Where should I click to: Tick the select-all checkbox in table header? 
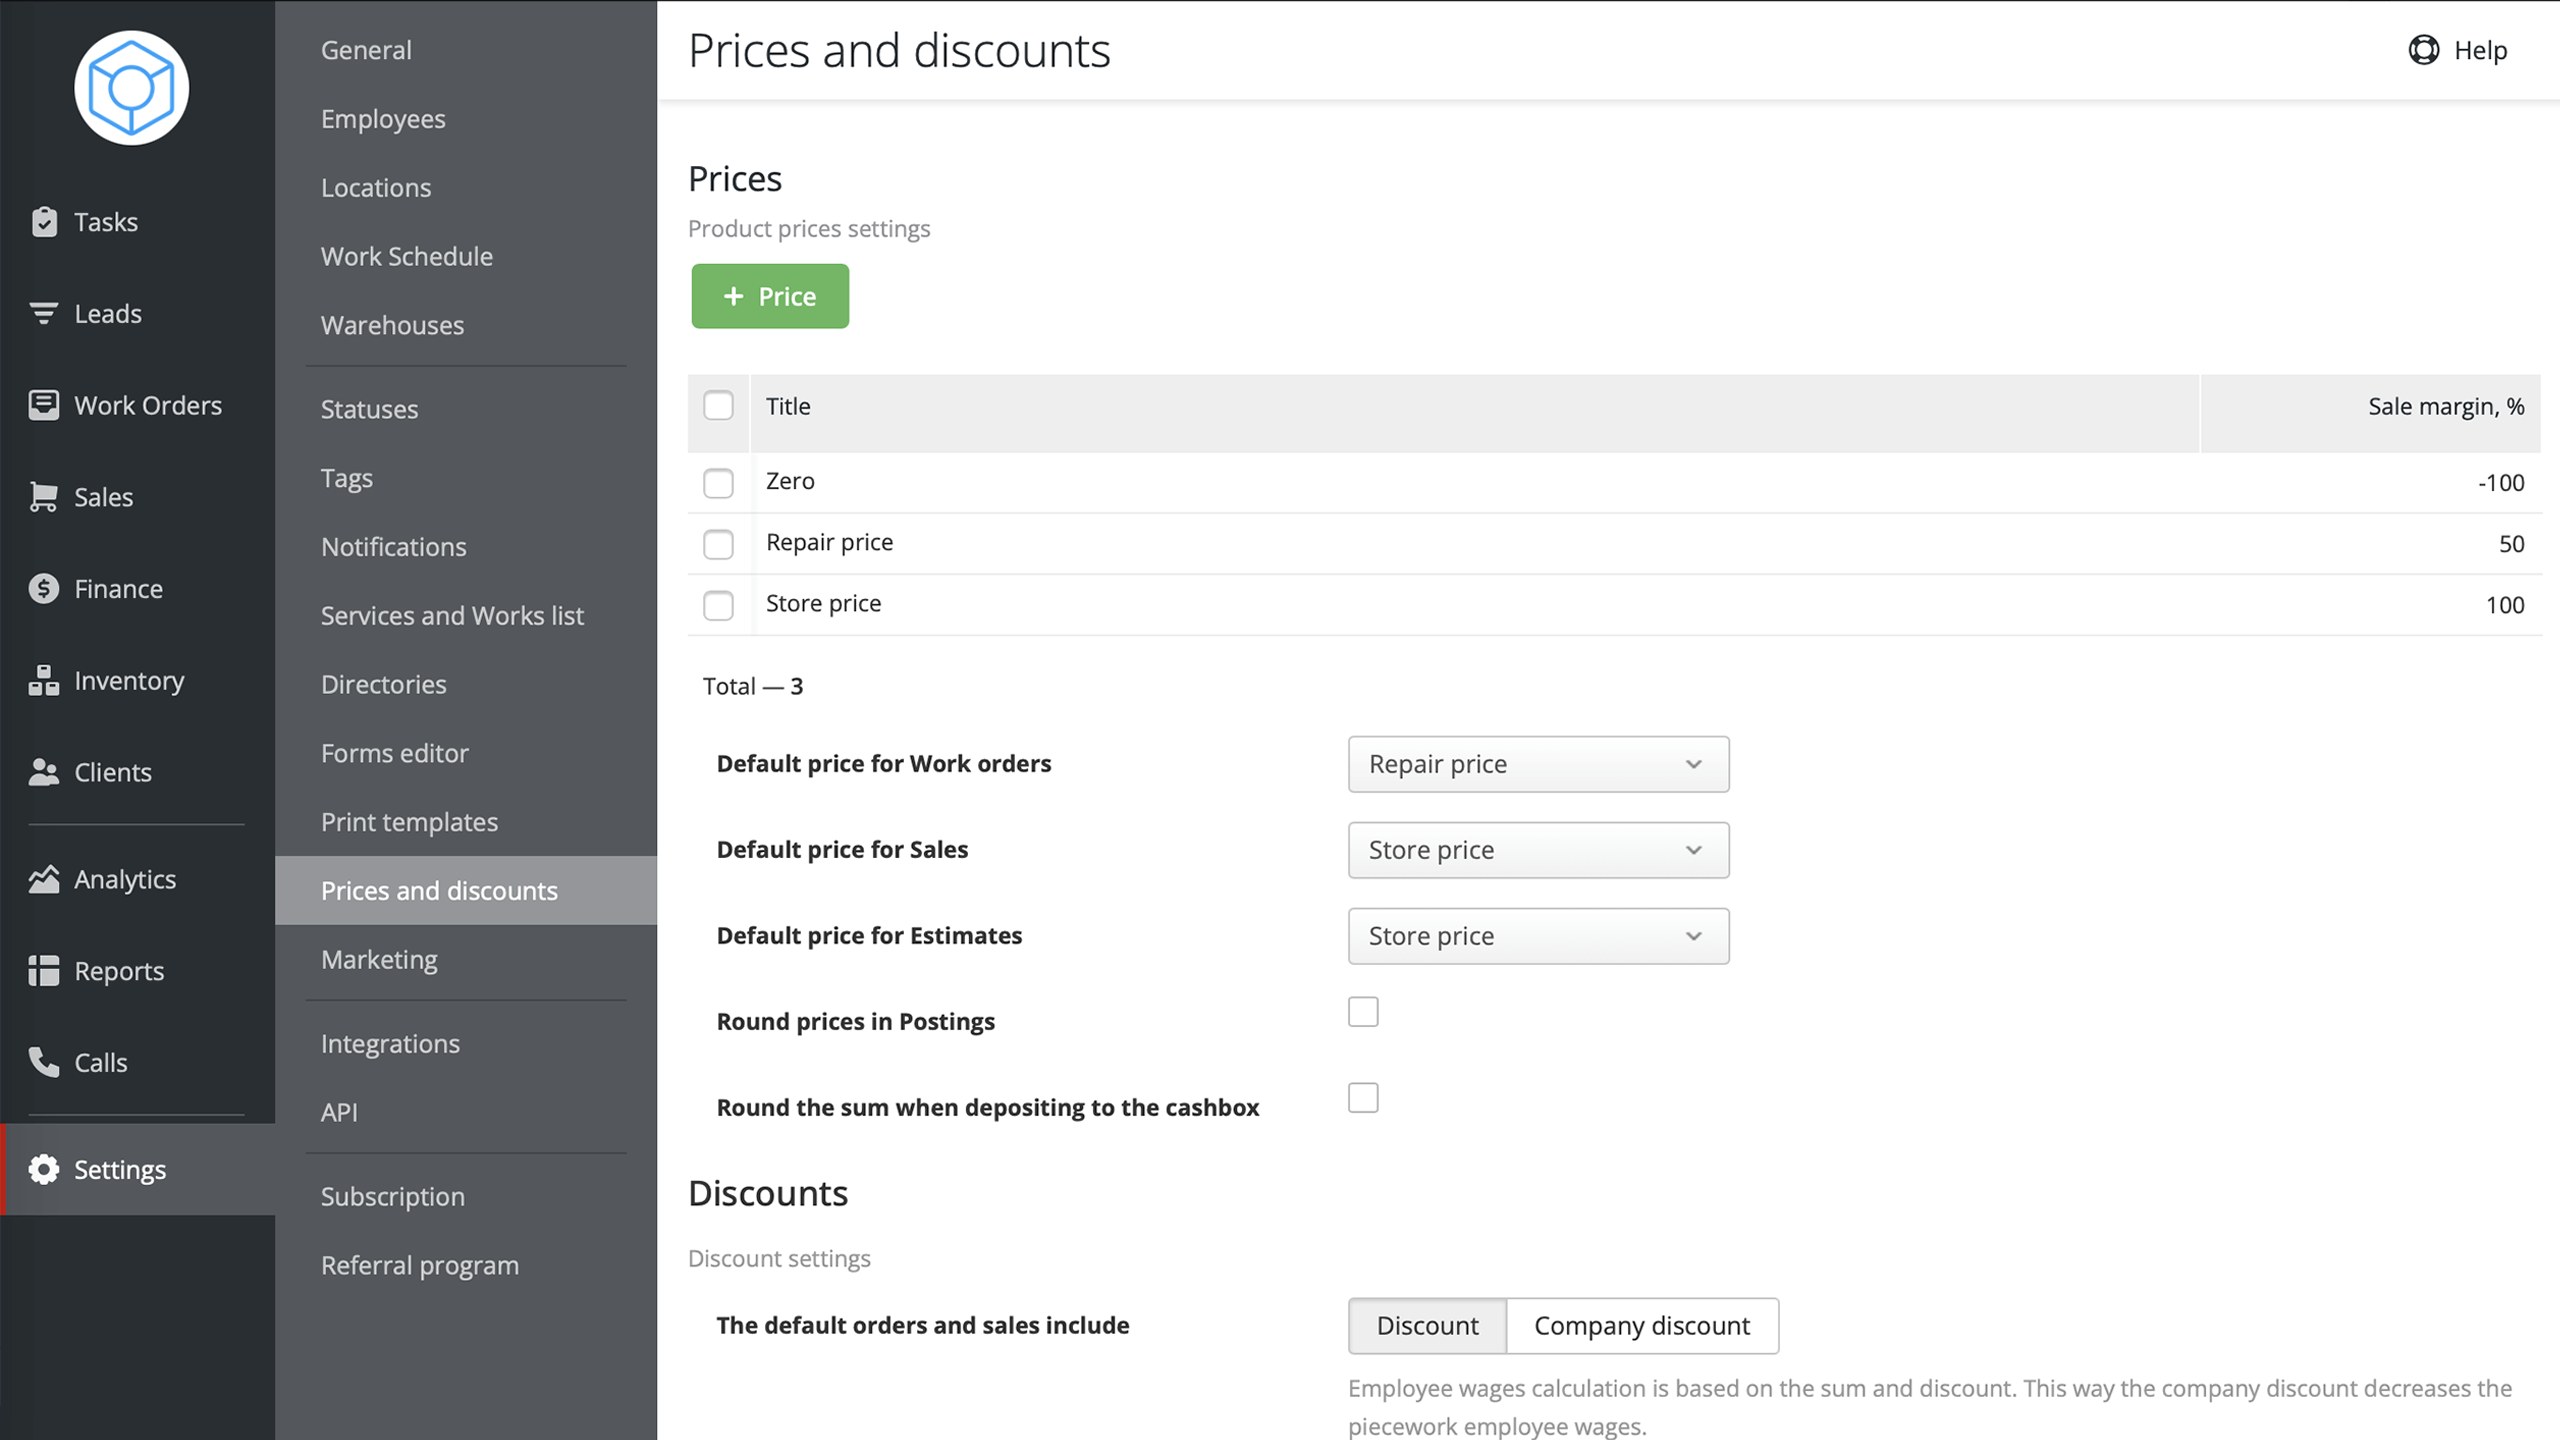(x=718, y=406)
